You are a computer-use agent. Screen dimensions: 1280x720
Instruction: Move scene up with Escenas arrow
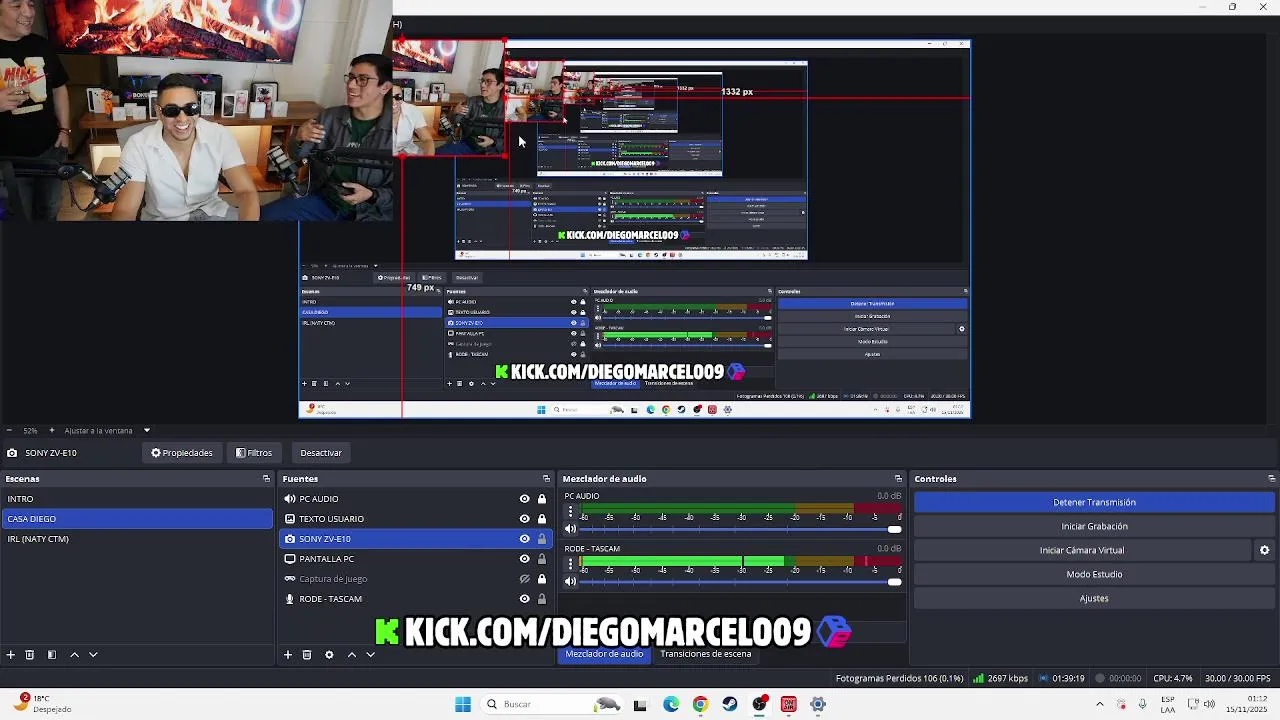coord(74,654)
